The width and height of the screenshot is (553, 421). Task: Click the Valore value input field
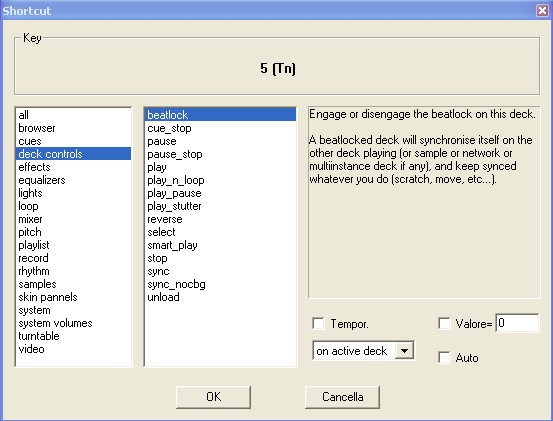[517, 323]
